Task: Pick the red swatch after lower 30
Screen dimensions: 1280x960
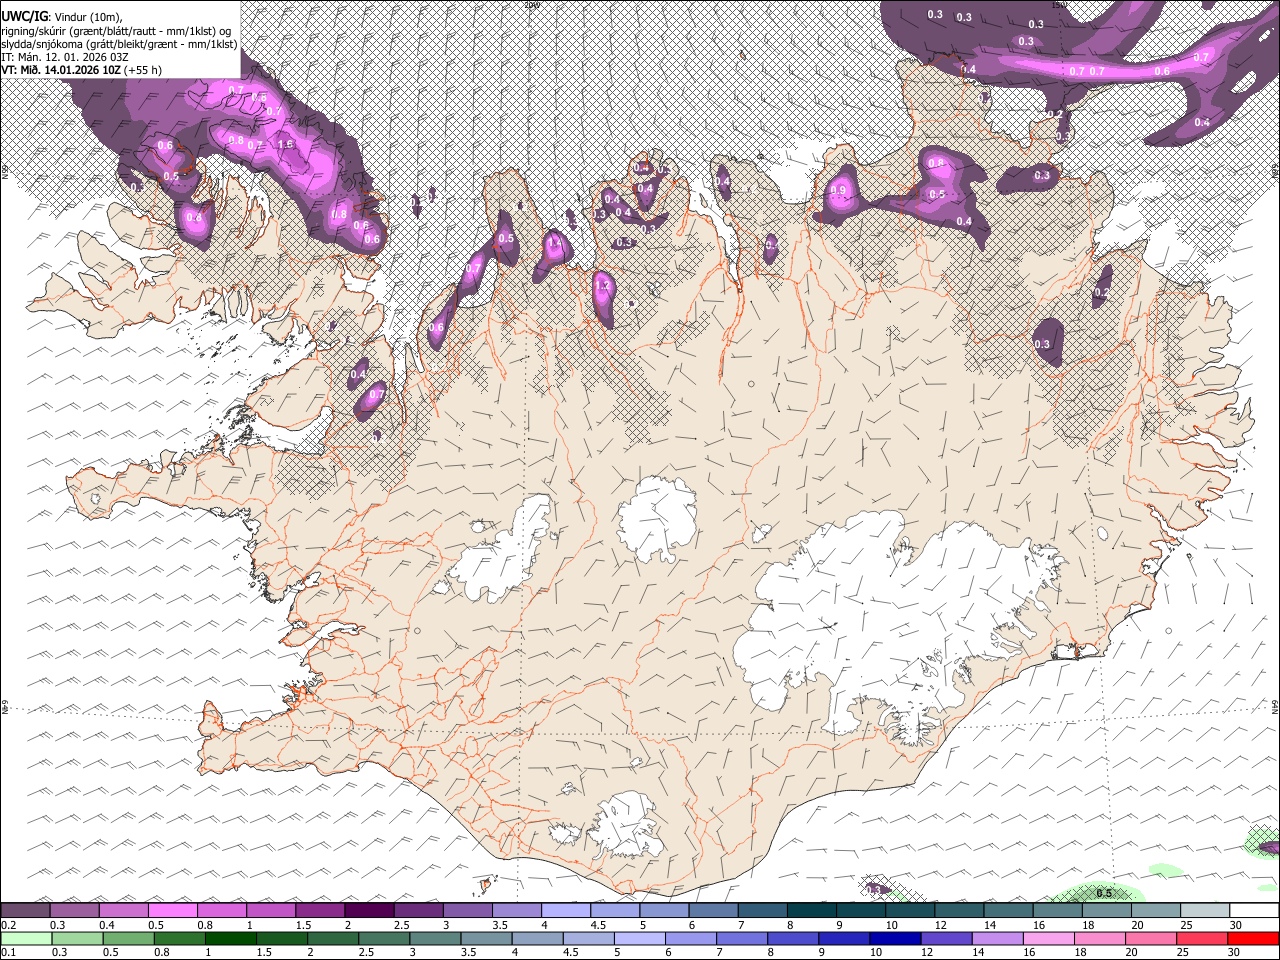Action: click(x=1252, y=938)
